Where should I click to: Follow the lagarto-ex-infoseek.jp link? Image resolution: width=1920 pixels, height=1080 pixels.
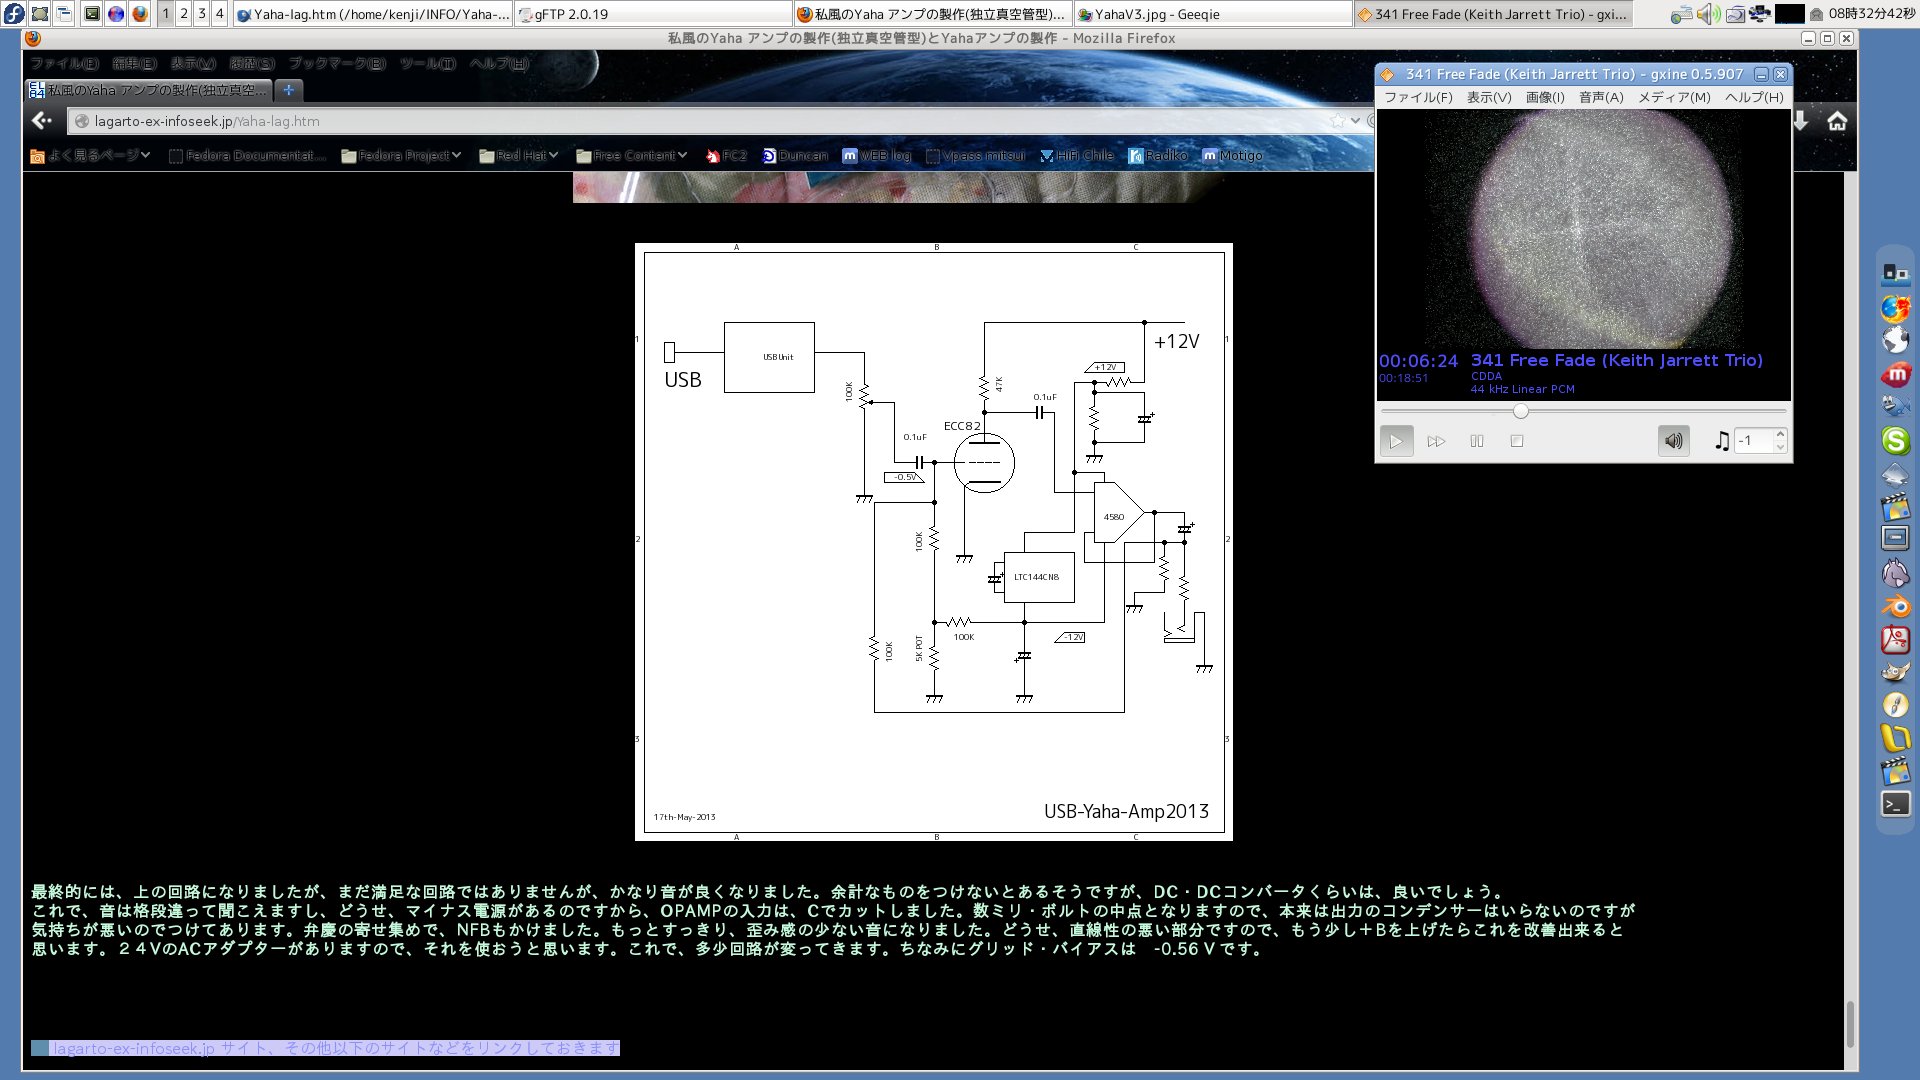(133, 1048)
